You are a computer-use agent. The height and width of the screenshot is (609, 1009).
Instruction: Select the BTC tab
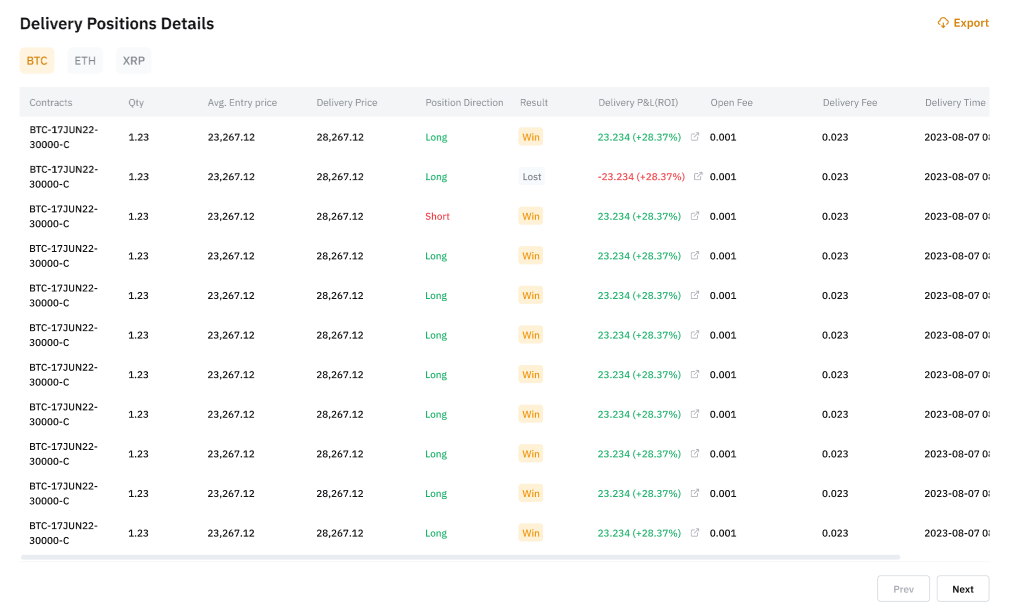[x=37, y=61]
